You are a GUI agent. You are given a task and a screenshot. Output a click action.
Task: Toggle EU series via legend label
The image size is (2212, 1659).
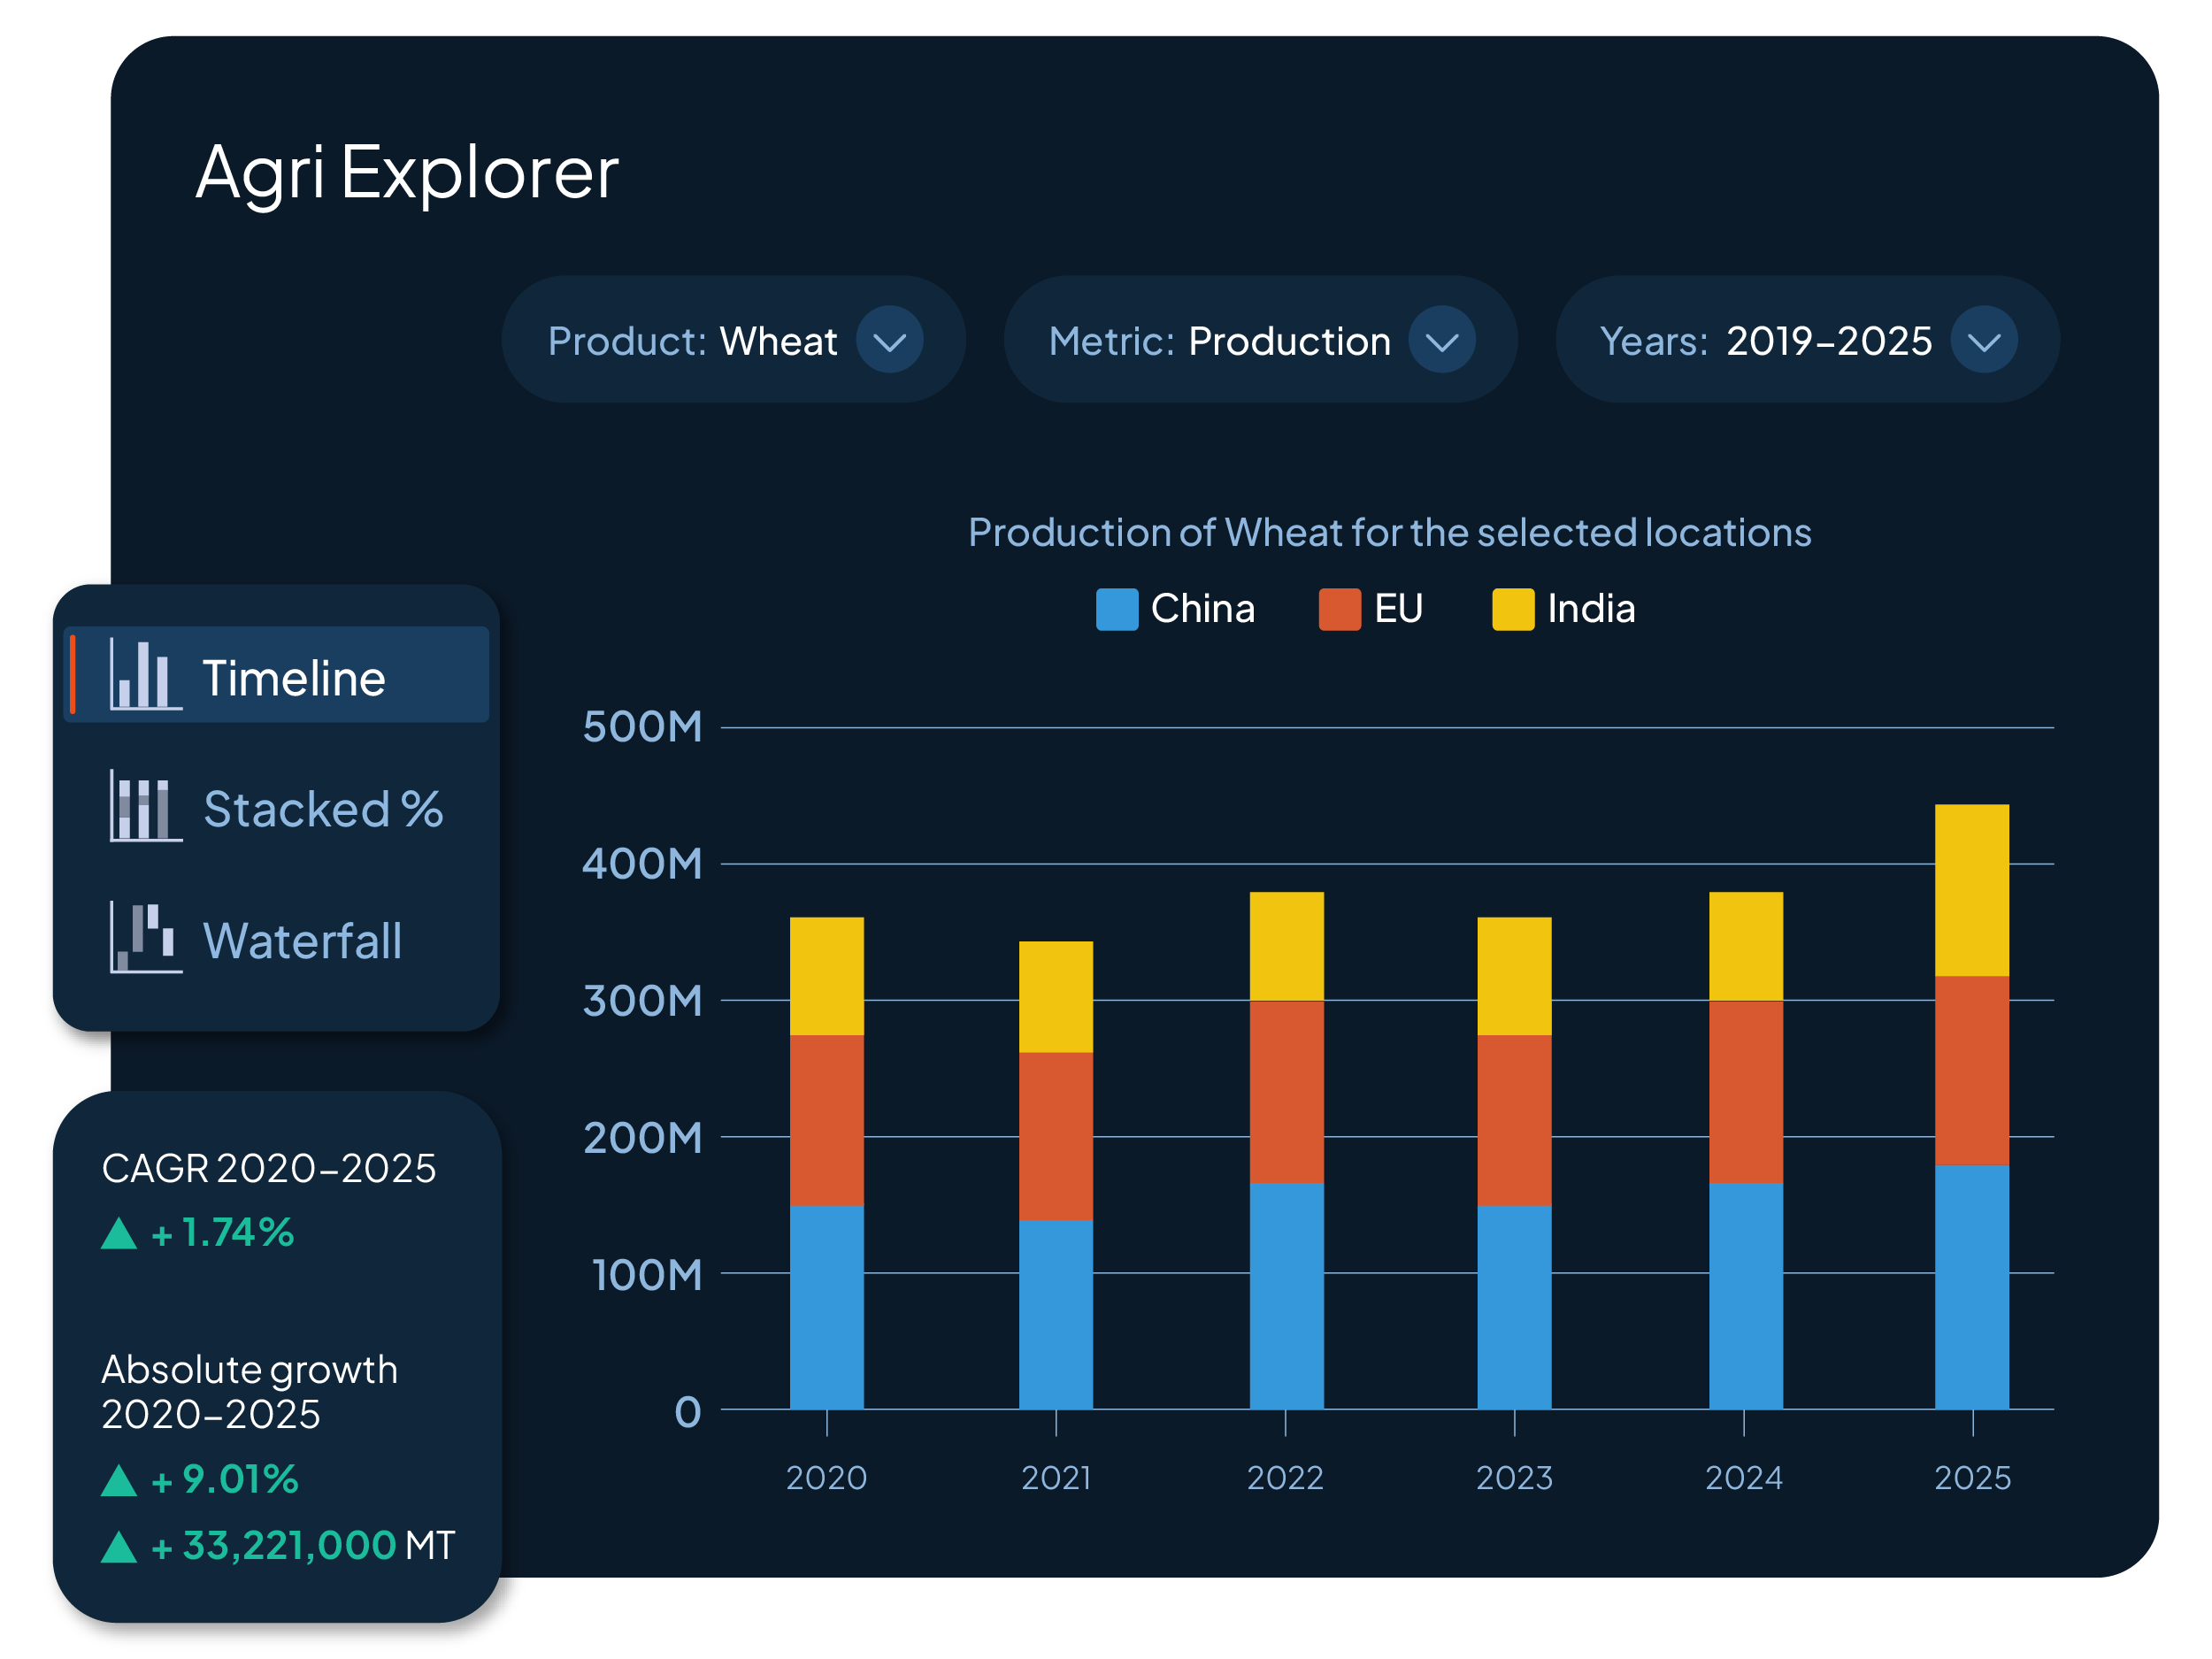[x=1398, y=609]
